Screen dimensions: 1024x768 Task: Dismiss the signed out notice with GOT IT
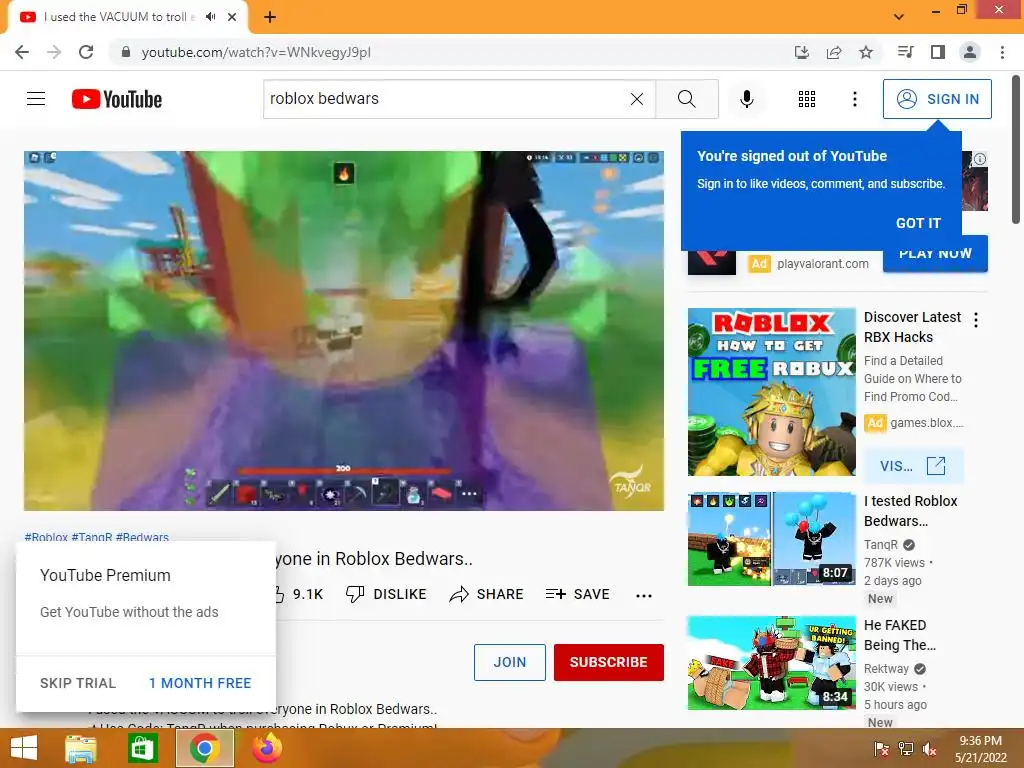(918, 223)
